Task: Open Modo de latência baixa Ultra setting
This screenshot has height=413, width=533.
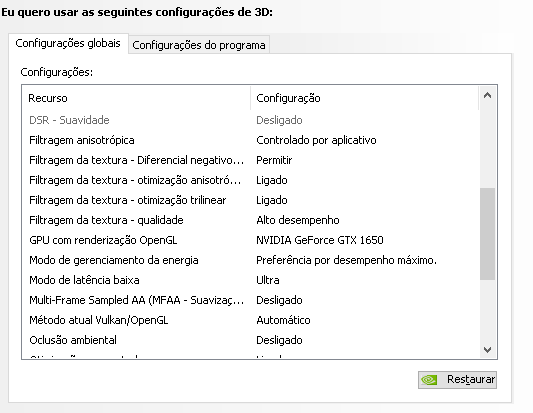Action: coord(268,280)
